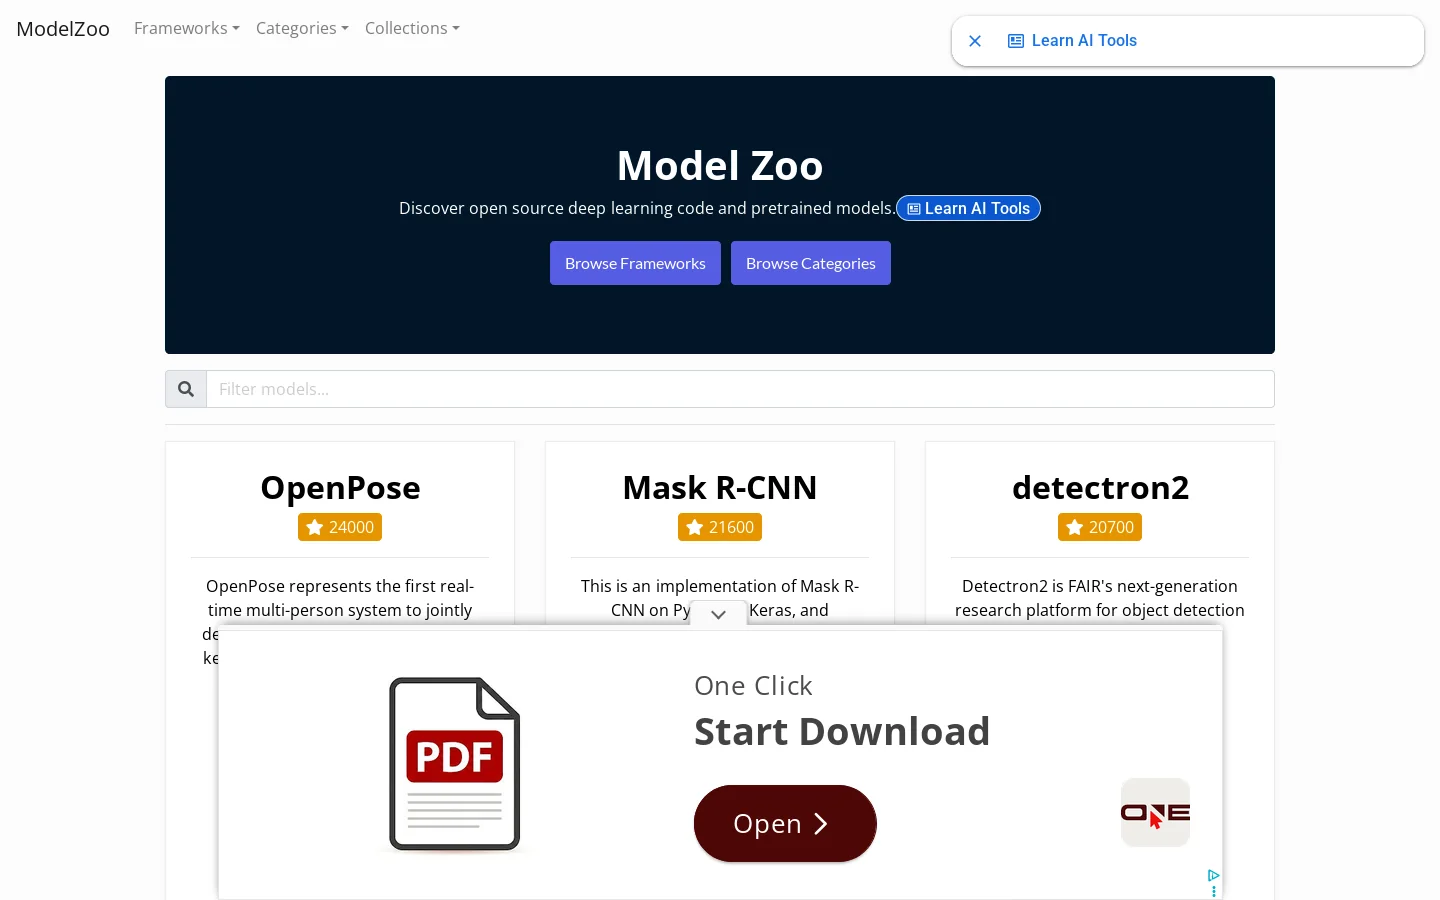Click Start Download ad headline
The width and height of the screenshot is (1440, 900).
(842, 732)
